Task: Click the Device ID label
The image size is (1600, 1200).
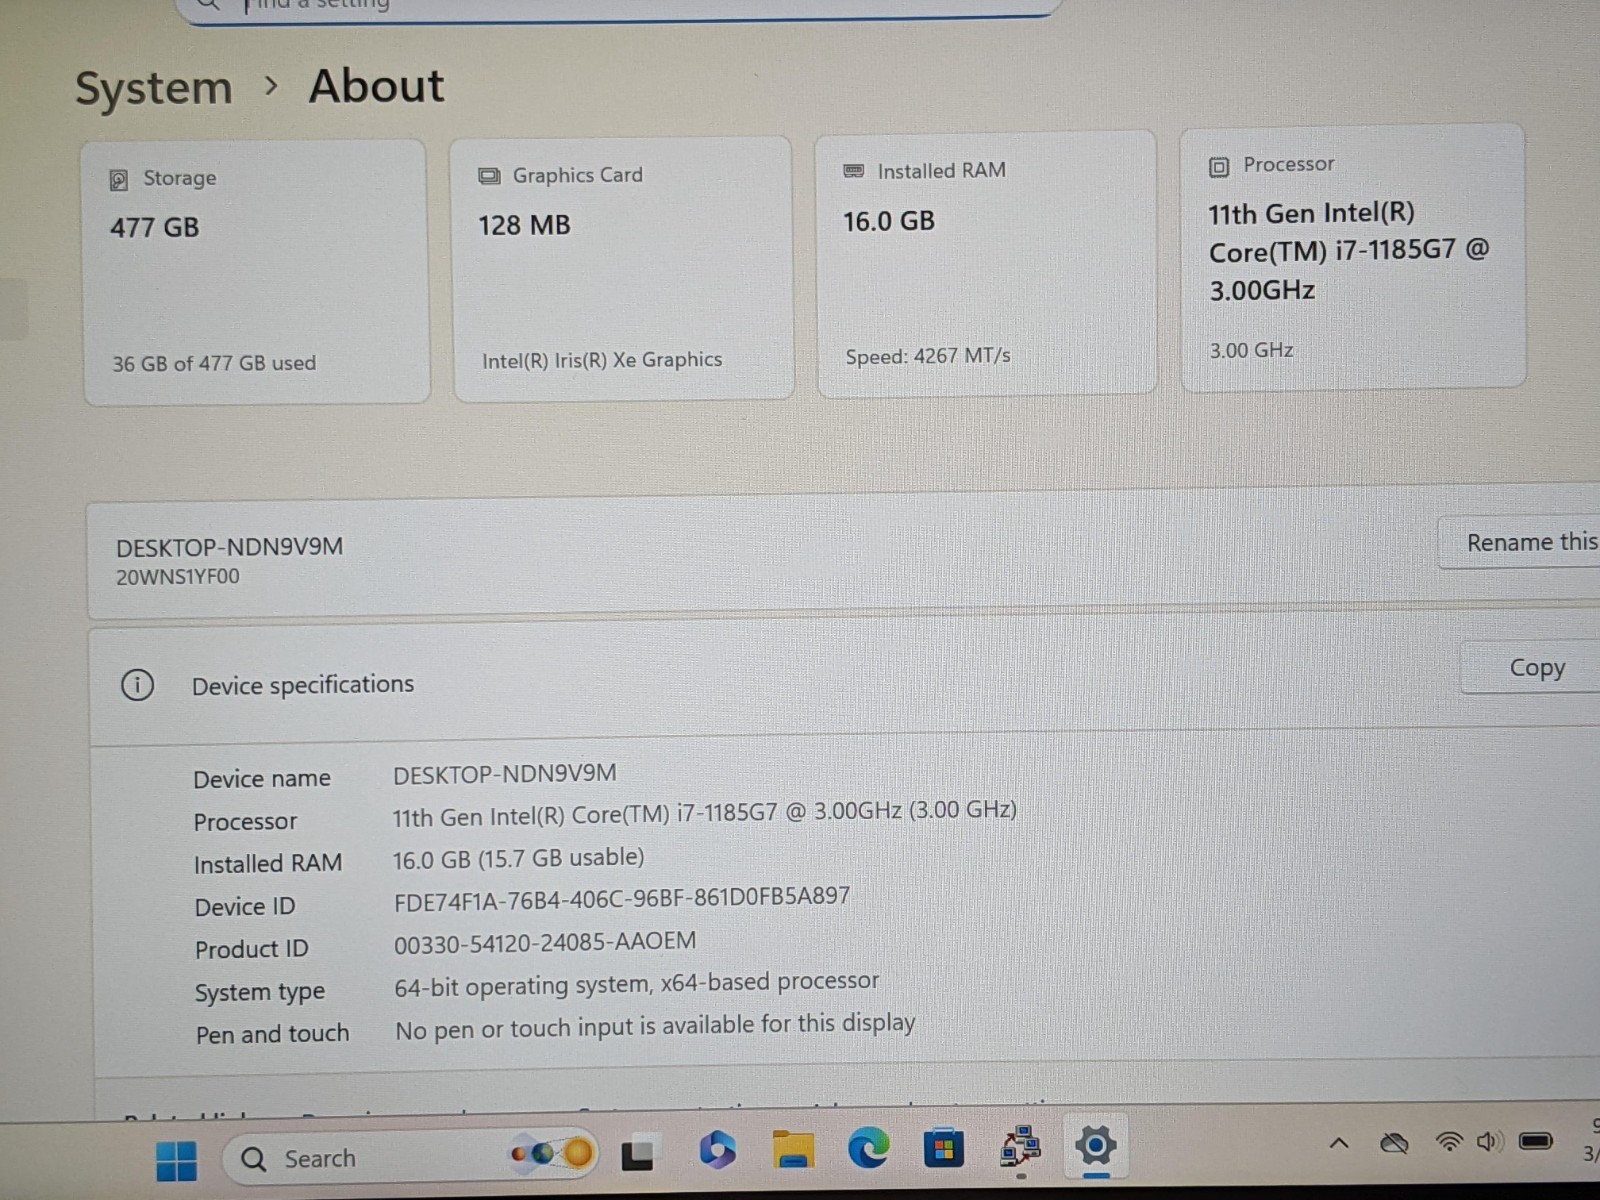Action: (245, 907)
